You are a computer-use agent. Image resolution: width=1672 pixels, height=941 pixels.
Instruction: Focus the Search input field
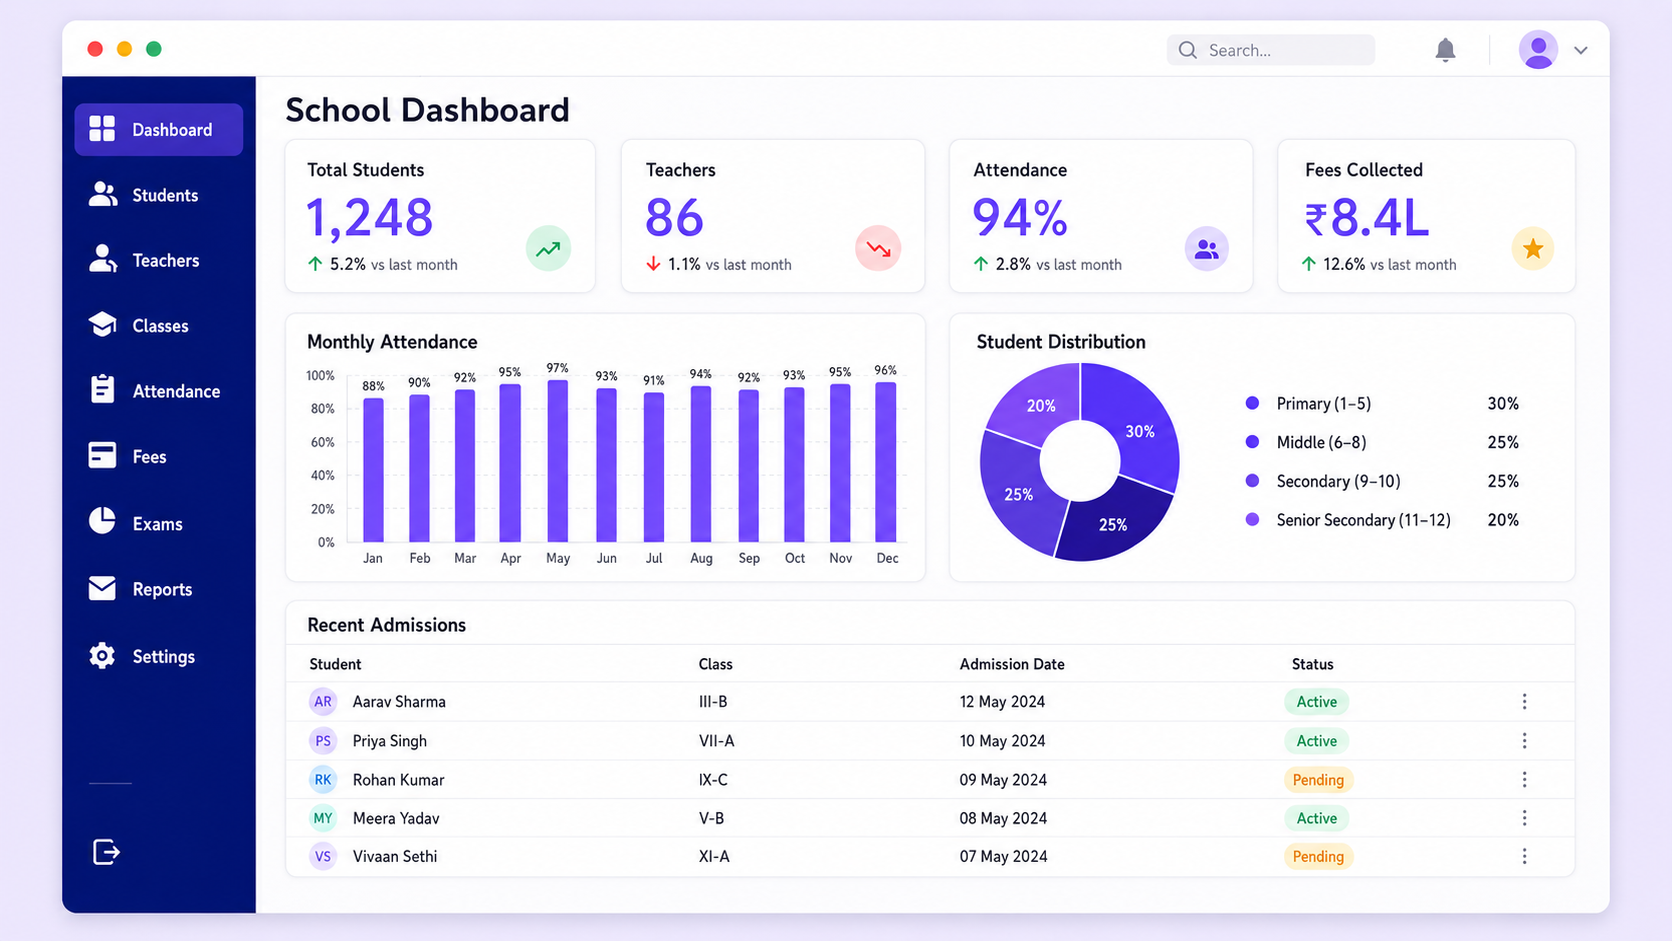point(1270,50)
